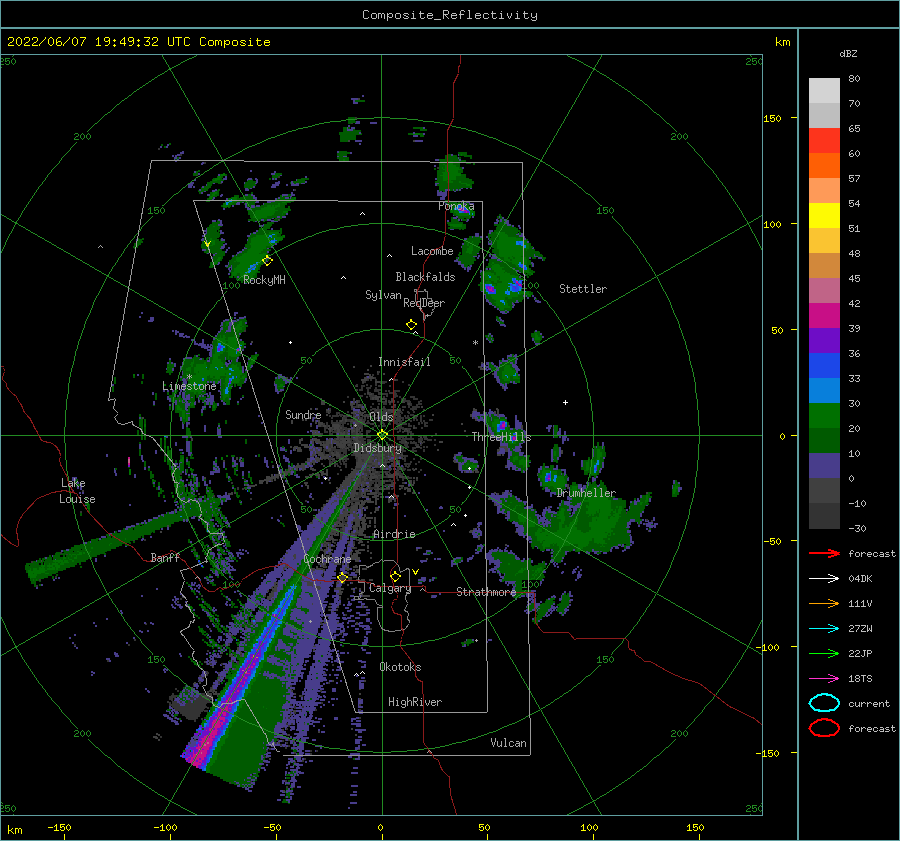900x841 pixels.
Task: Click the Banff label on map
Action: pyautogui.click(x=165, y=557)
